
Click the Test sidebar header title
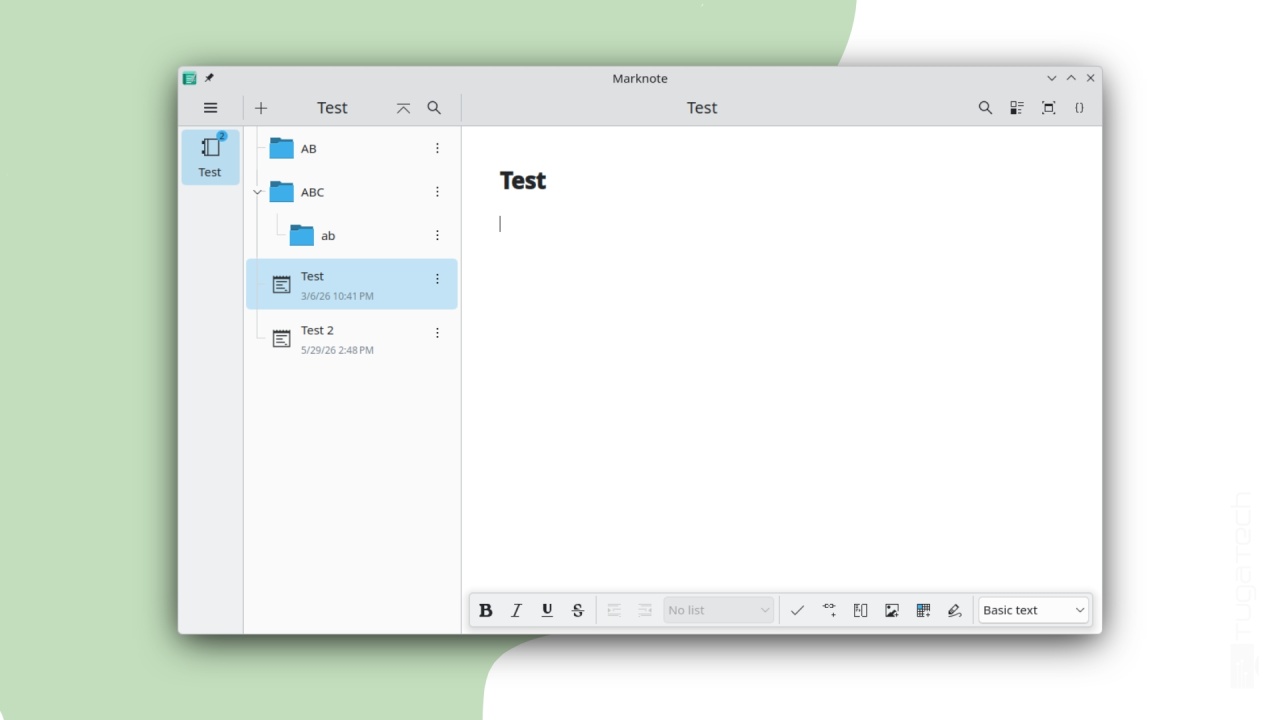332,108
